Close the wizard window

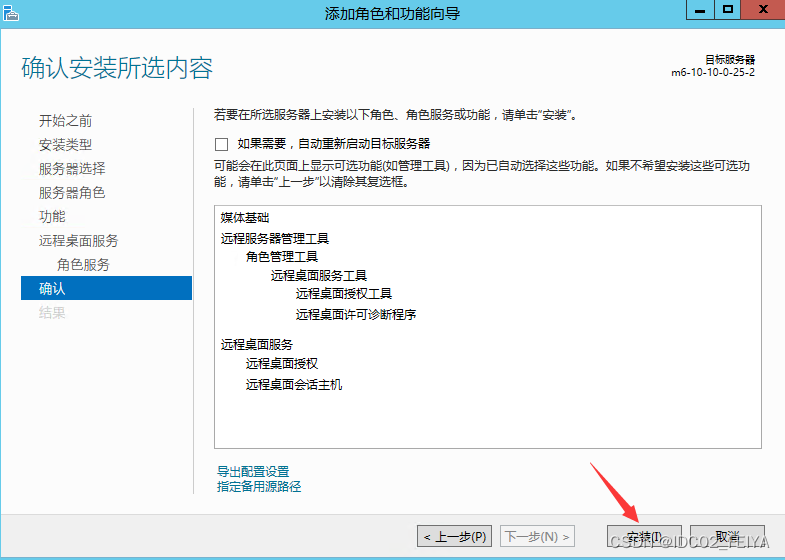click(x=763, y=10)
